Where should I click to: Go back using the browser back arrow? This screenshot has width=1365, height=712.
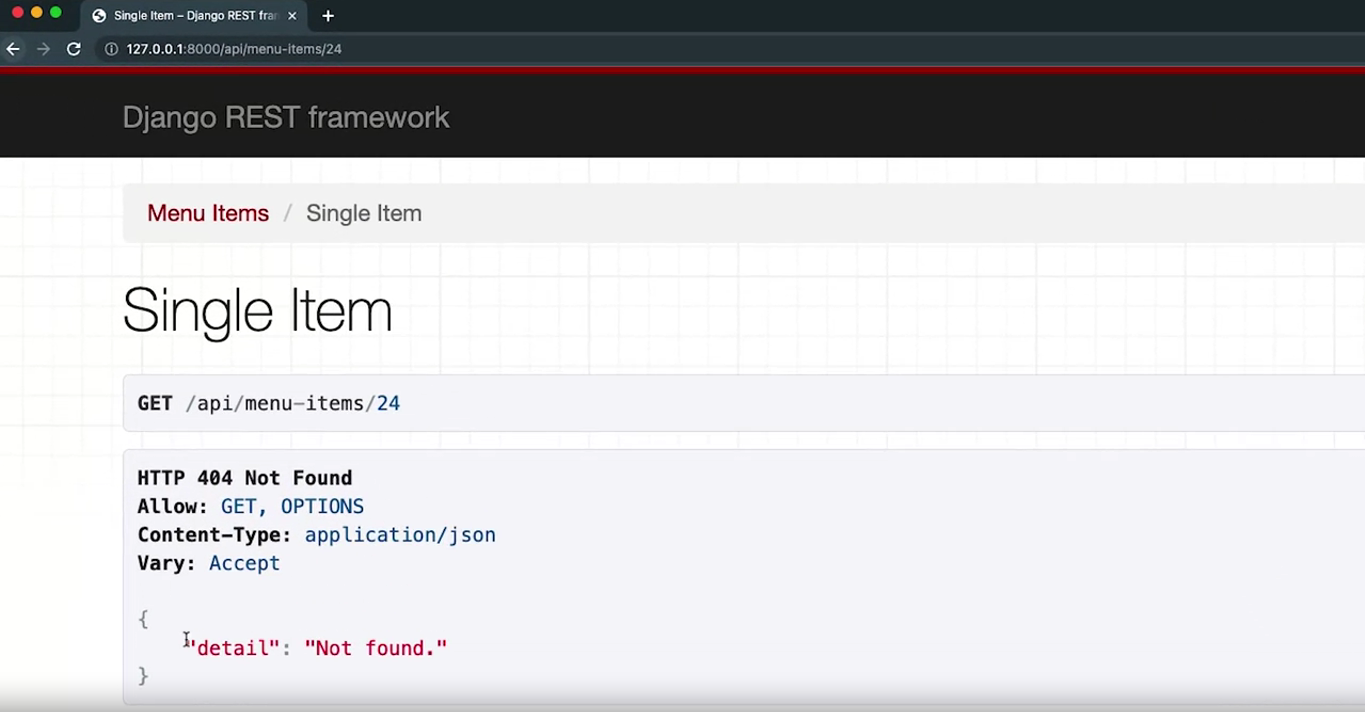point(13,49)
